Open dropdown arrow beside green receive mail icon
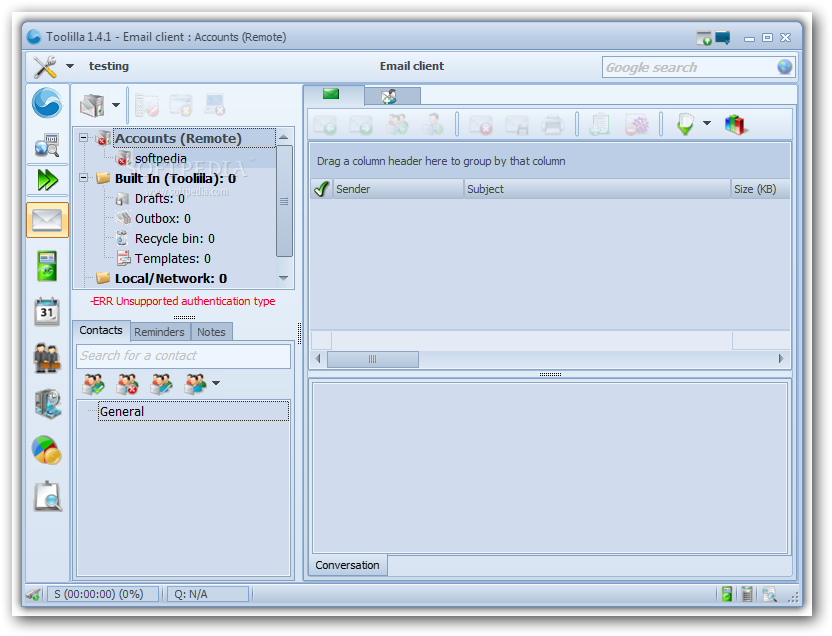This screenshot has height=636, width=832. point(706,123)
